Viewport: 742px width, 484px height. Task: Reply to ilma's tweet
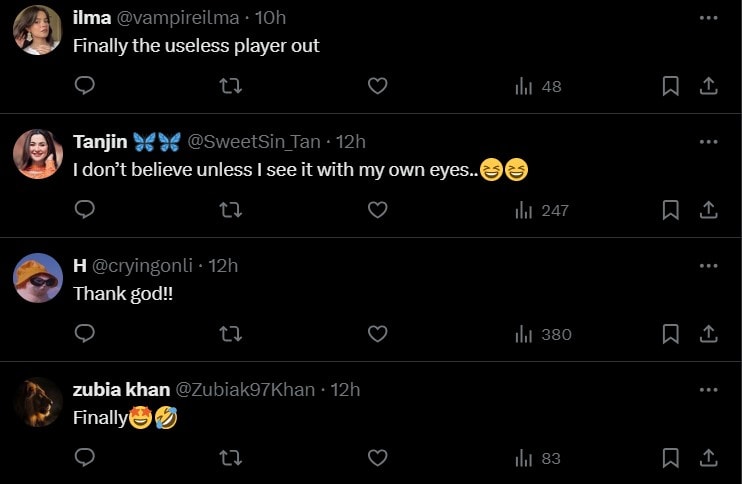coord(85,86)
